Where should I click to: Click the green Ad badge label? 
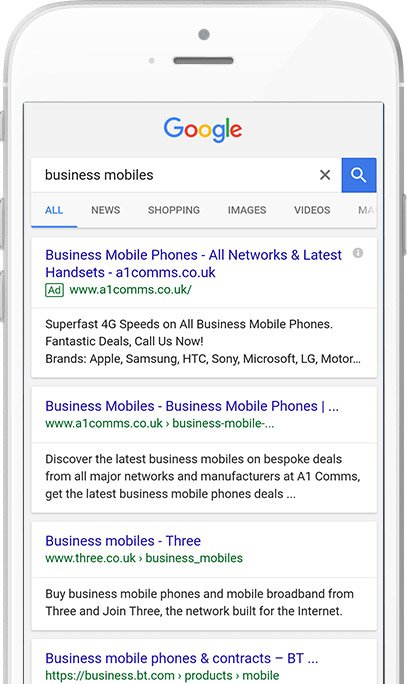coord(55,290)
